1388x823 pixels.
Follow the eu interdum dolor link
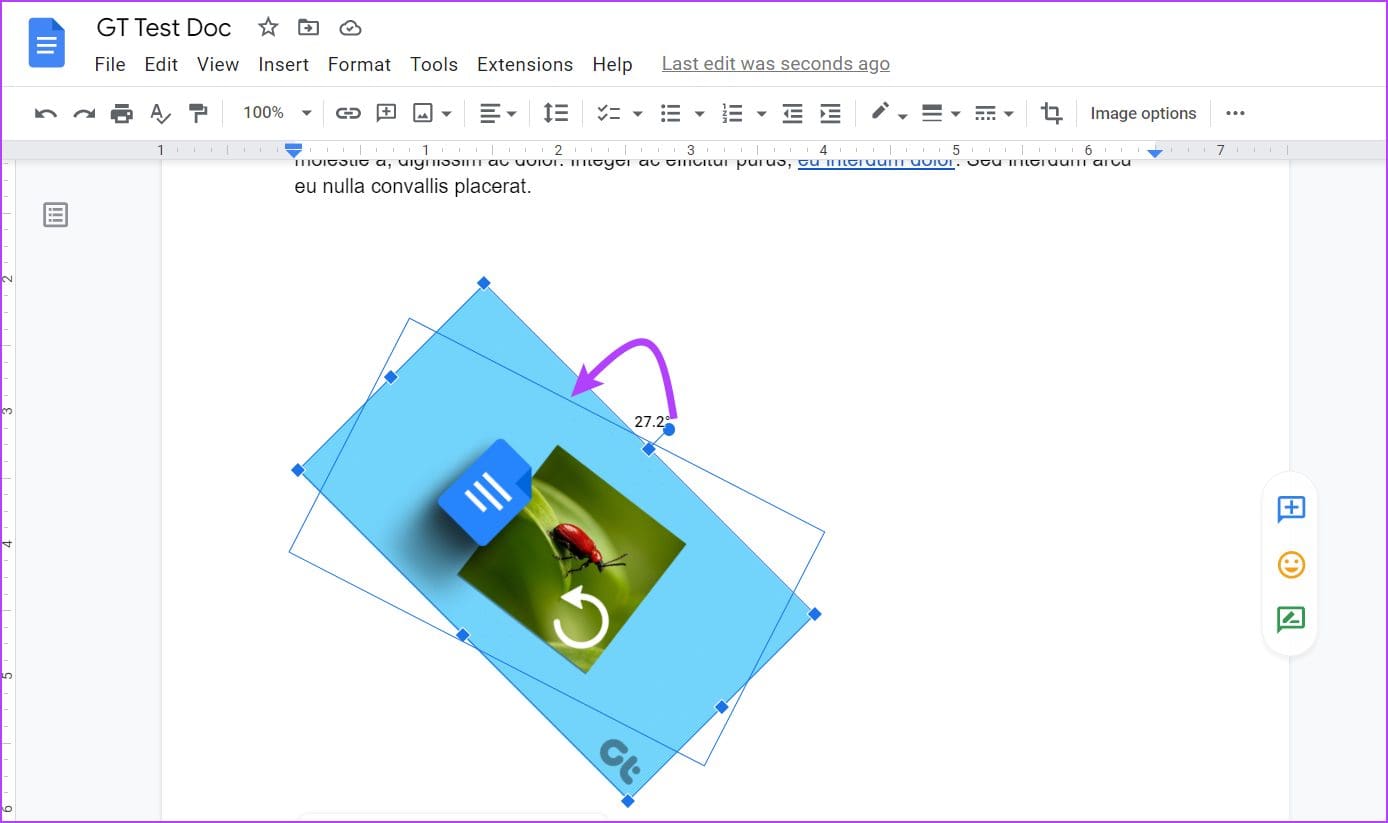tap(875, 160)
